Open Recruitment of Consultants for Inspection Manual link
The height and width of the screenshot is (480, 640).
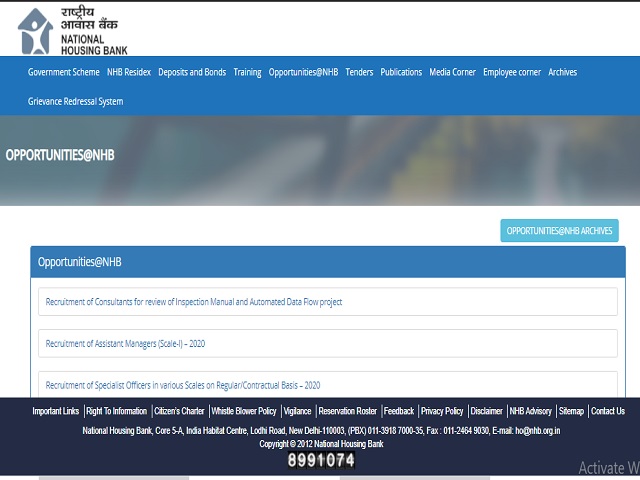pos(194,302)
